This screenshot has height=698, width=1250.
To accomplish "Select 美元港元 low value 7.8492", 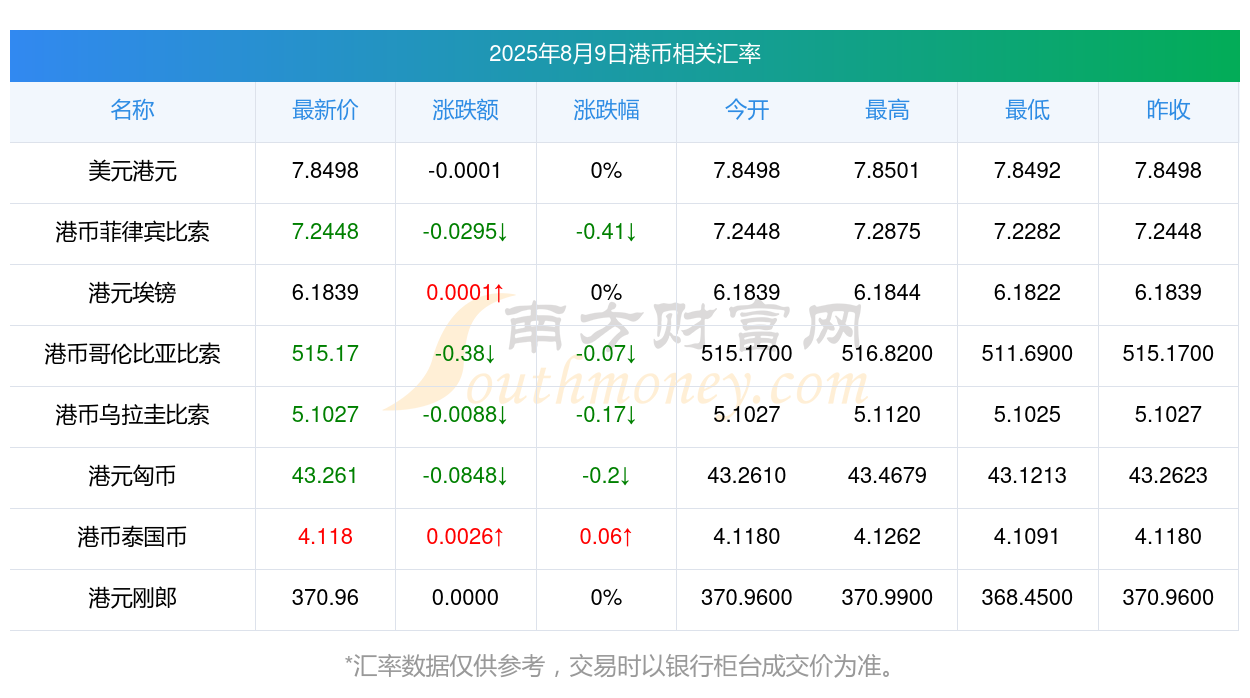I will (x=1027, y=171).
